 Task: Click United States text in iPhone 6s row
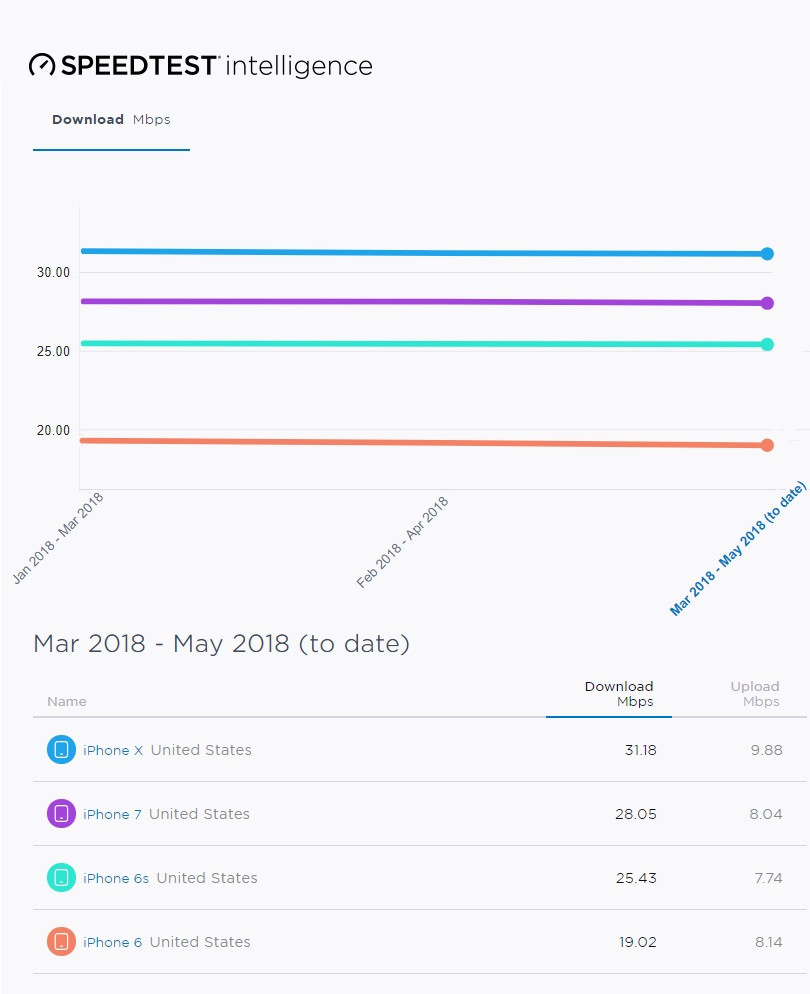coord(207,878)
